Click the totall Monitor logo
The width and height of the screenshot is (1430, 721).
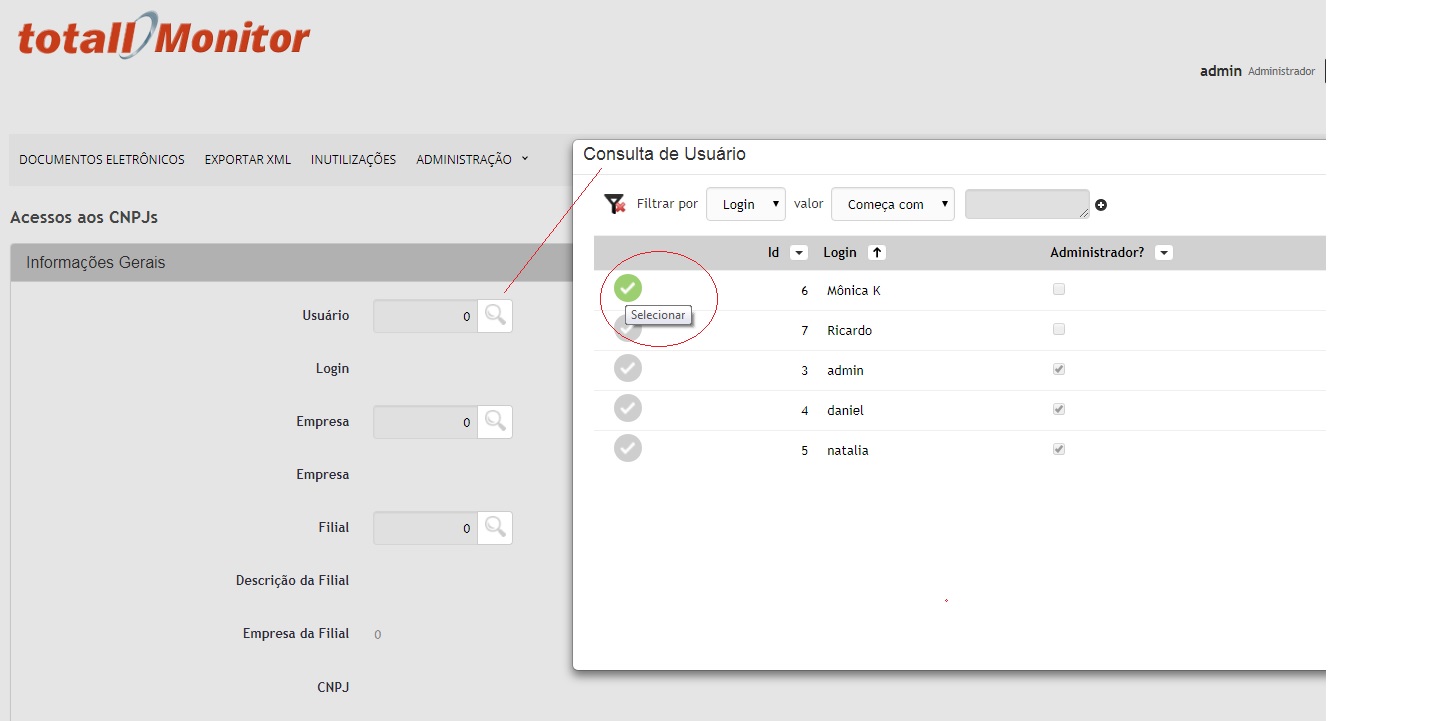click(x=164, y=37)
